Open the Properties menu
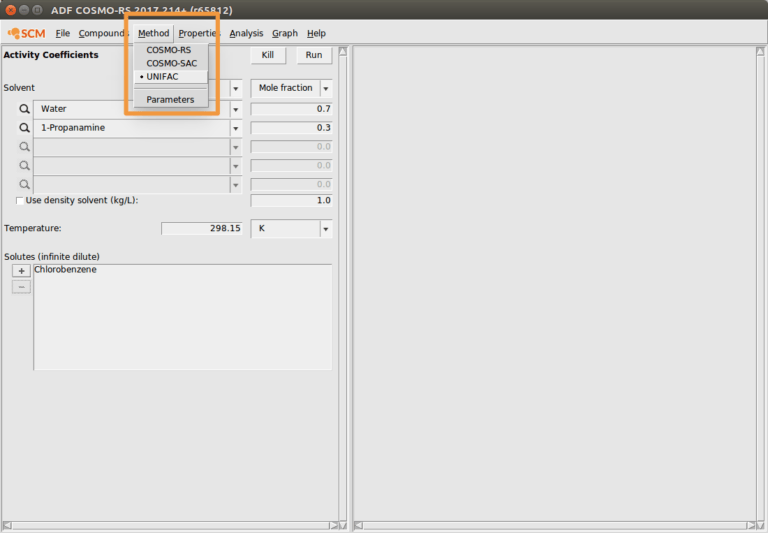Image resolution: width=768 pixels, height=533 pixels. (198, 33)
